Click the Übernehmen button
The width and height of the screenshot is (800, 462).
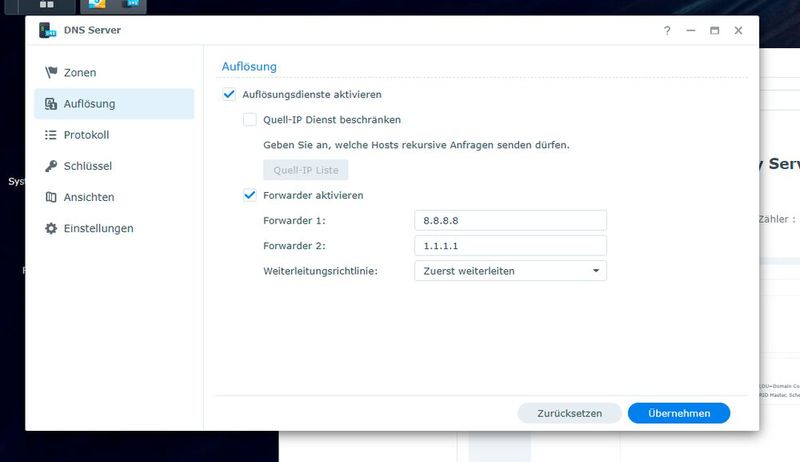point(679,413)
